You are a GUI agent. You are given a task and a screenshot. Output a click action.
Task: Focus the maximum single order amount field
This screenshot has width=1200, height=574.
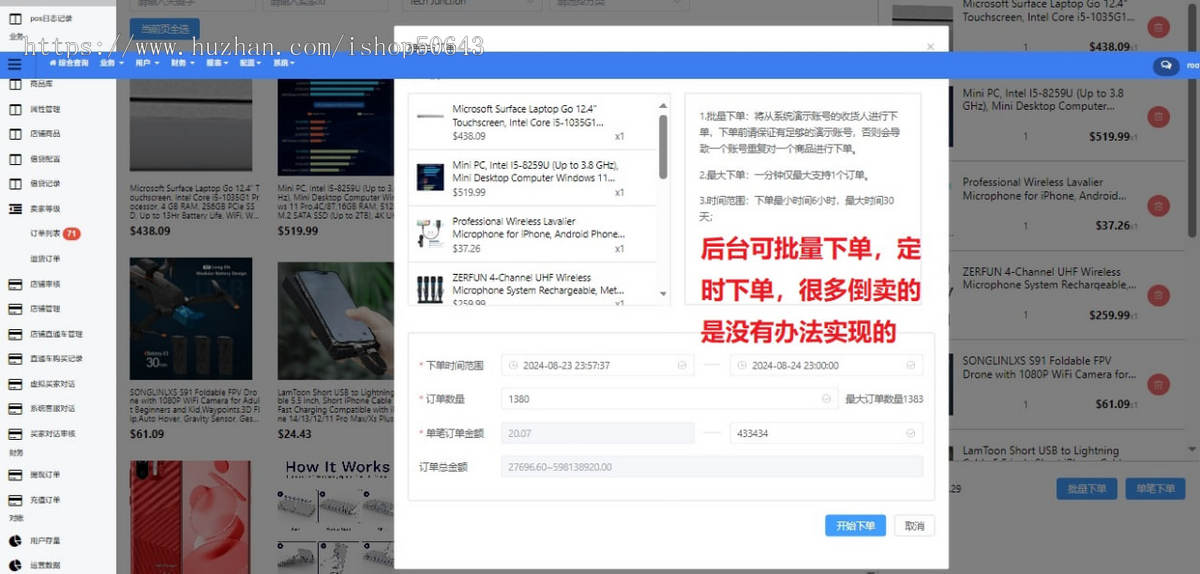(x=826, y=433)
